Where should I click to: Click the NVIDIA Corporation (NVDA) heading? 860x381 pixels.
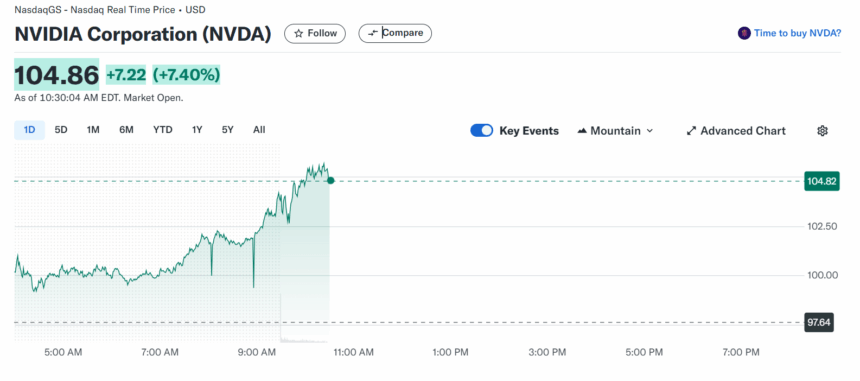click(143, 34)
